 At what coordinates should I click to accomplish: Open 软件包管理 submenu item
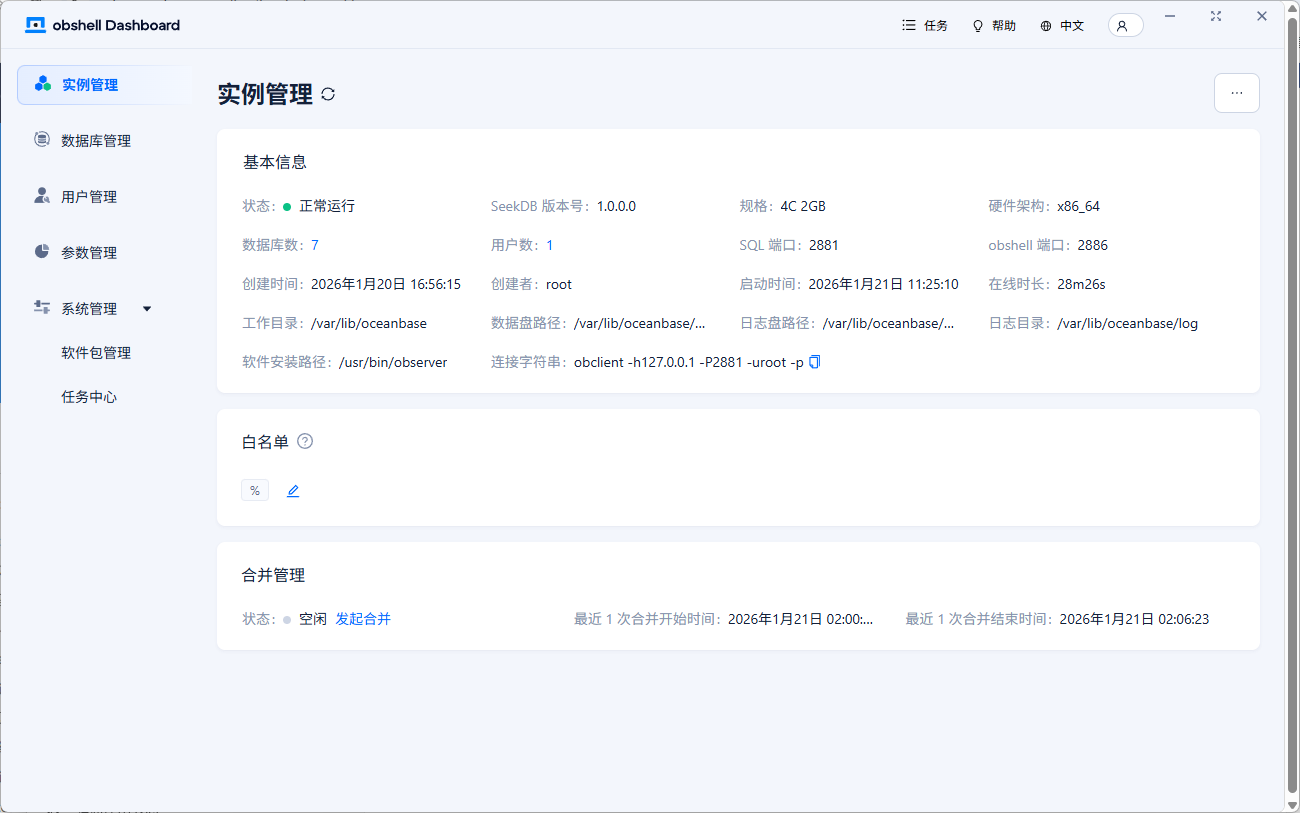point(96,353)
